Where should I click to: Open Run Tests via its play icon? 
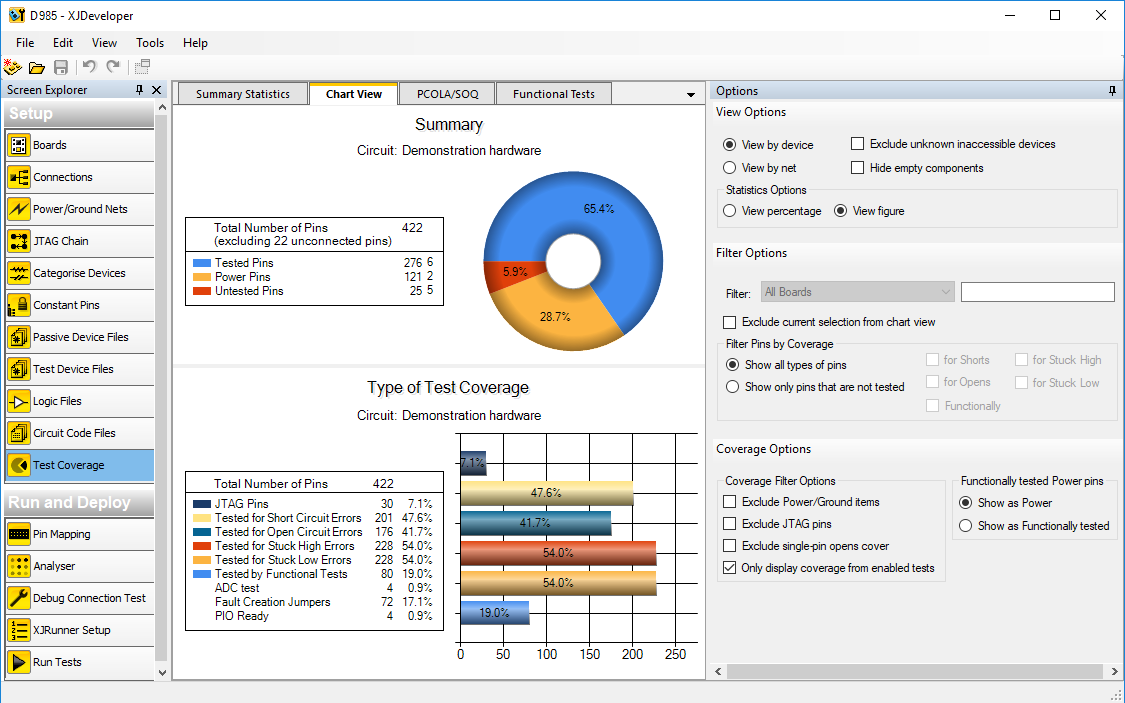[18, 662]
